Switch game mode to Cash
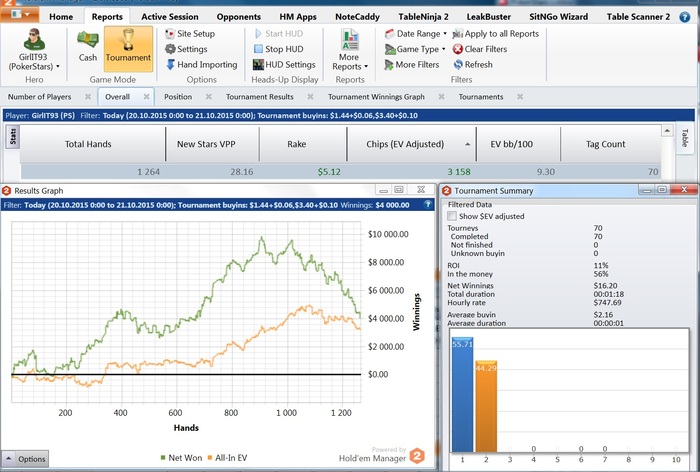700x472 pixels. (x=88, y=46)
